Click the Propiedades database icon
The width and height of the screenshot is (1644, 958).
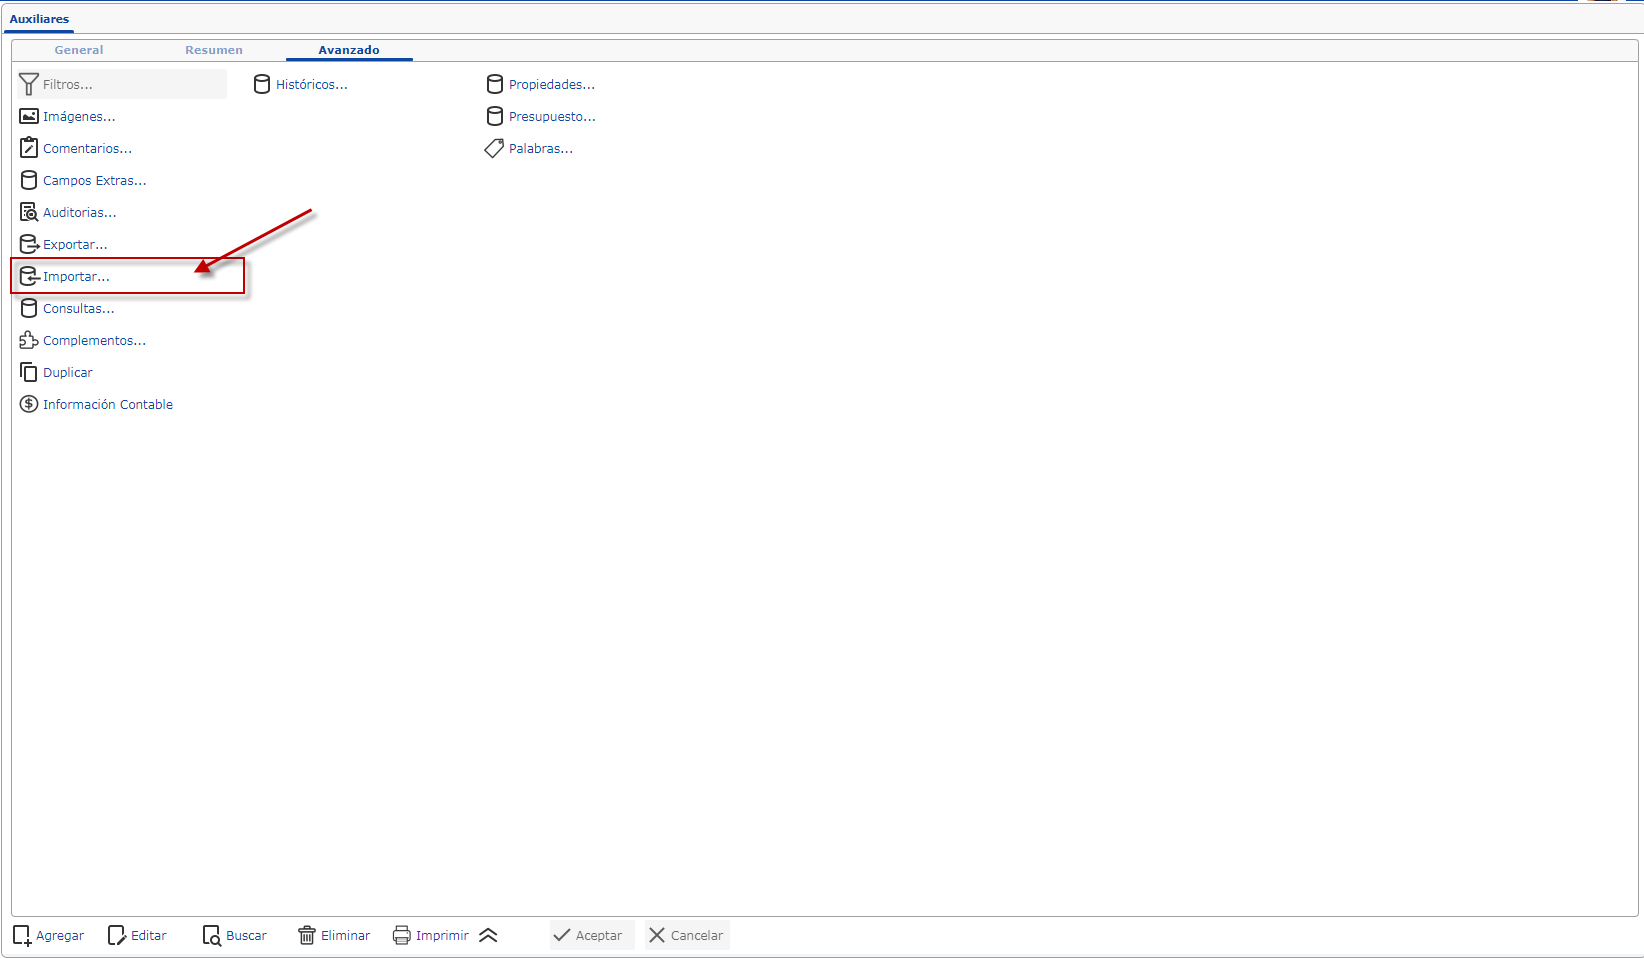tap(495, 84)
